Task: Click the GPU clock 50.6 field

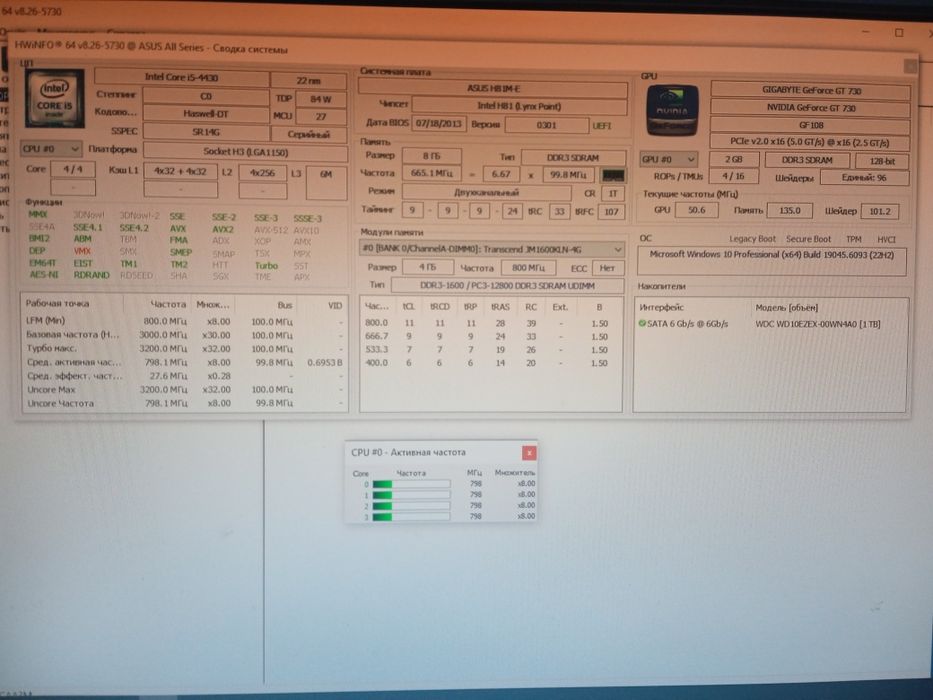Action: [696, 210]
